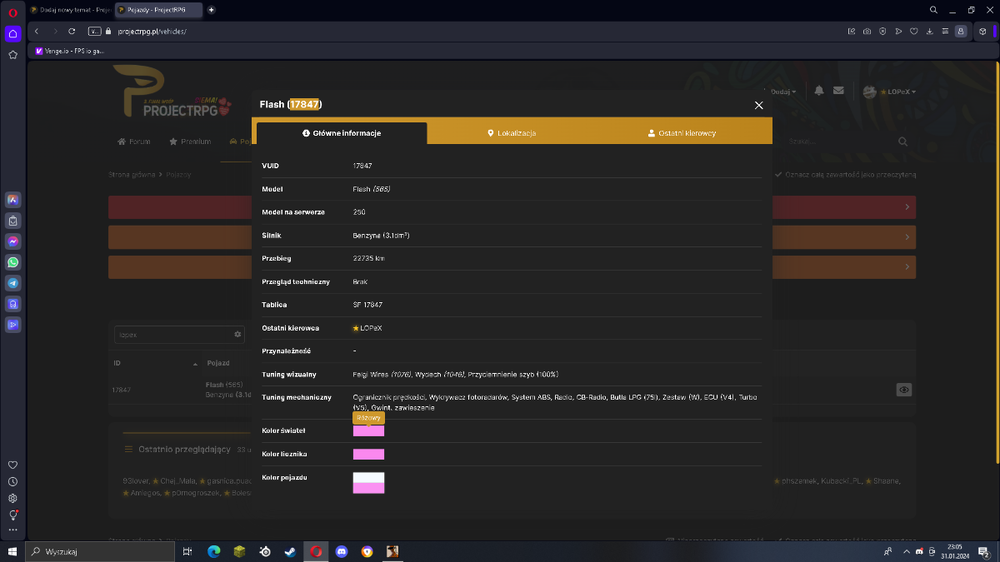Expand the red banner row chevron
This screenshot has width=1000, height=562.
907,207
